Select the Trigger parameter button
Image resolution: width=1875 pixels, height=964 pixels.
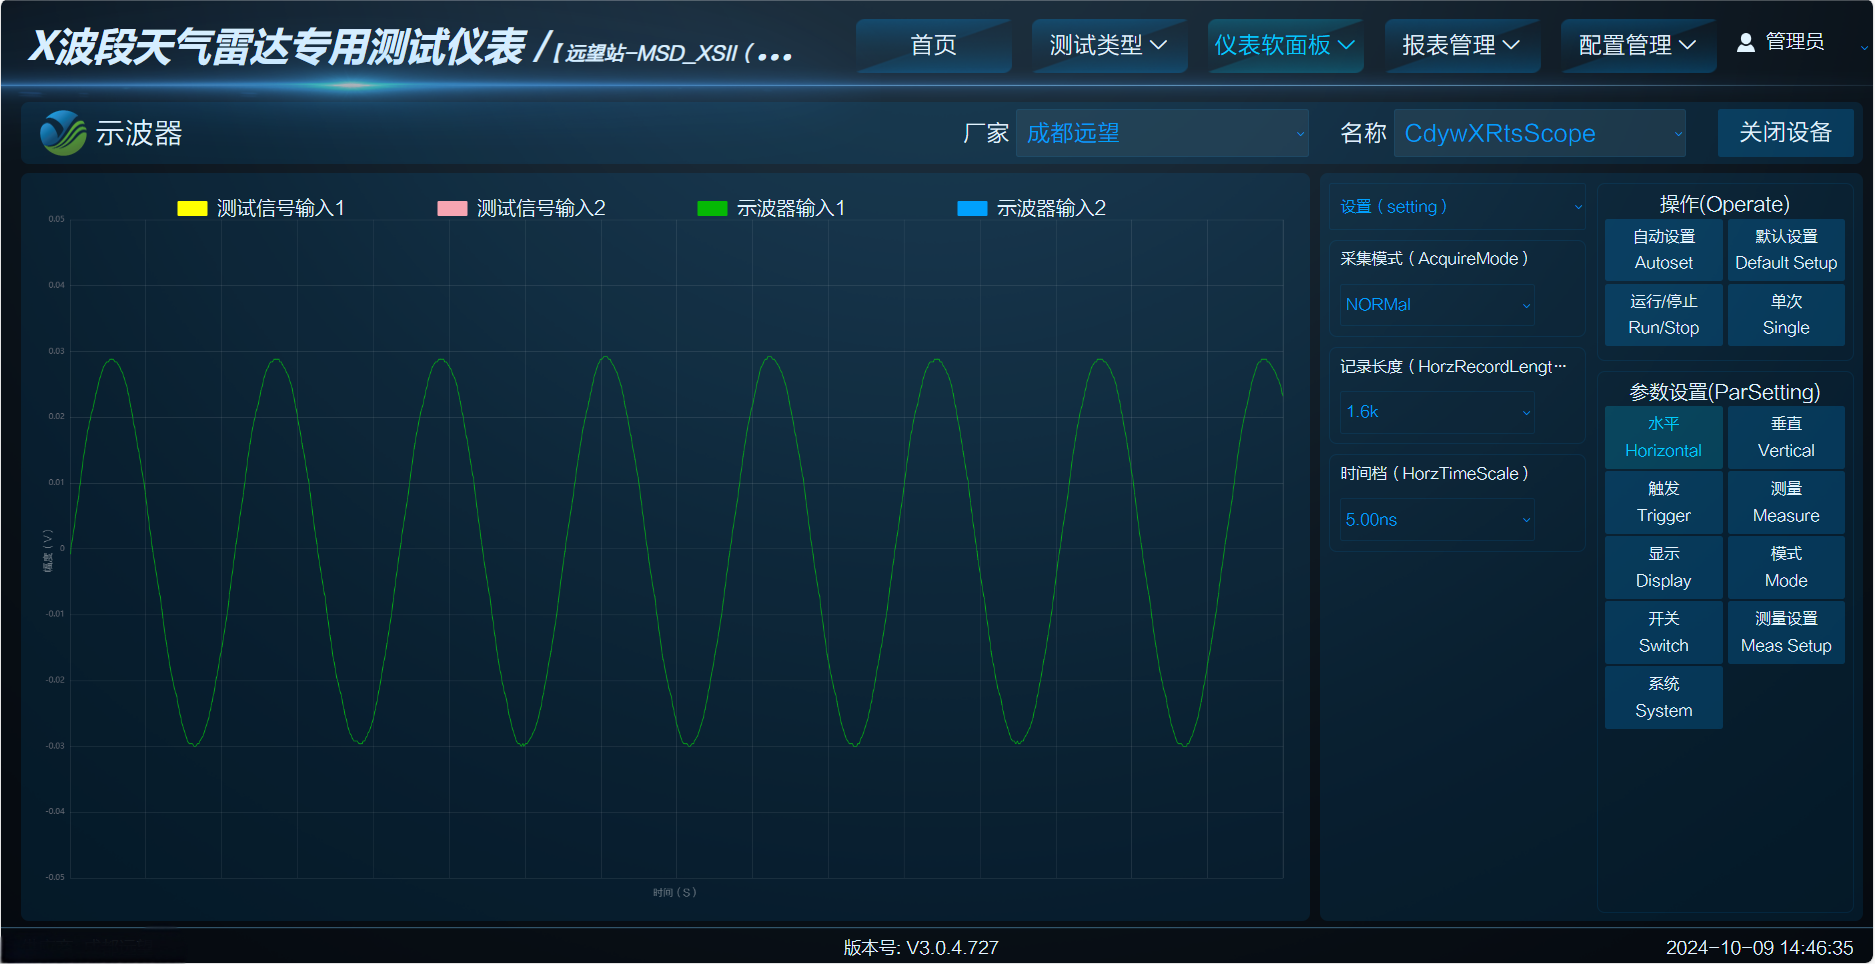pyautogui.click(x=1663, y=502)
